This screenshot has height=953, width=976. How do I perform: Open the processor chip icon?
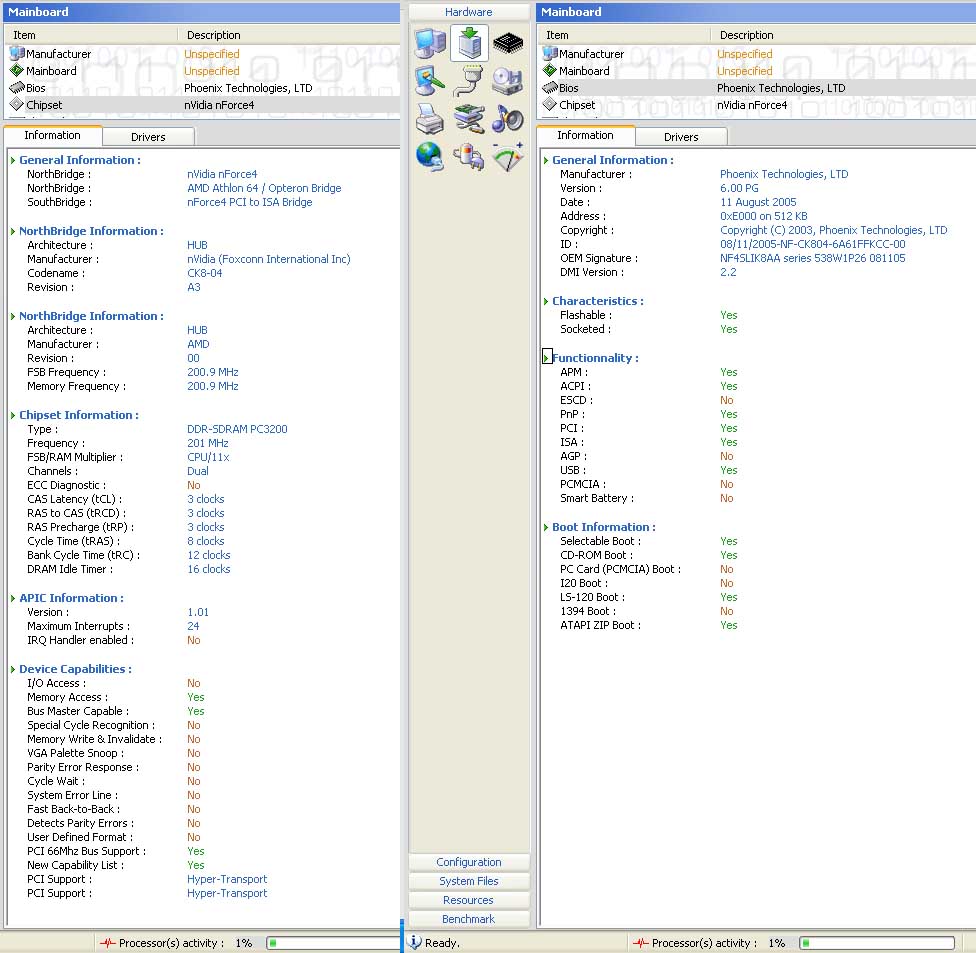[508, 43]
